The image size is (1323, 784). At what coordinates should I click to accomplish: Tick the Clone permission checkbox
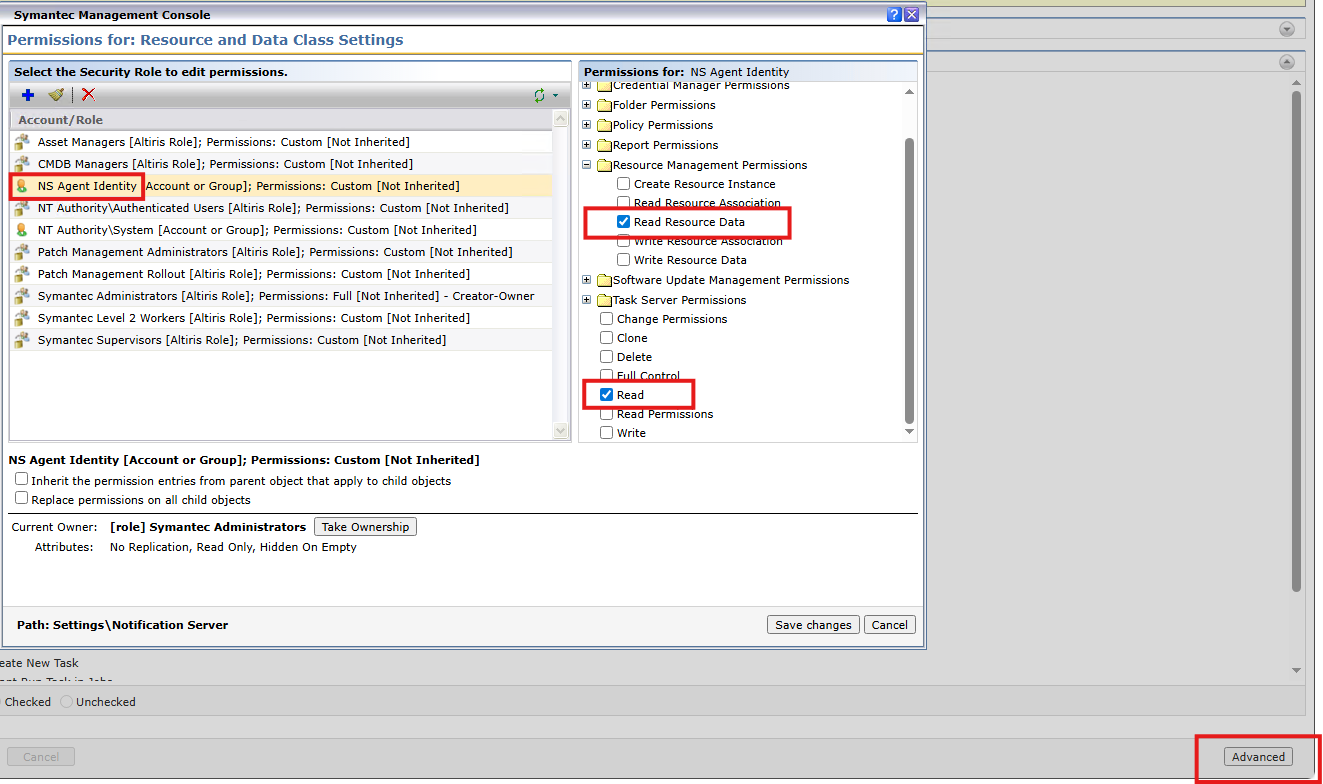(607, 338)
